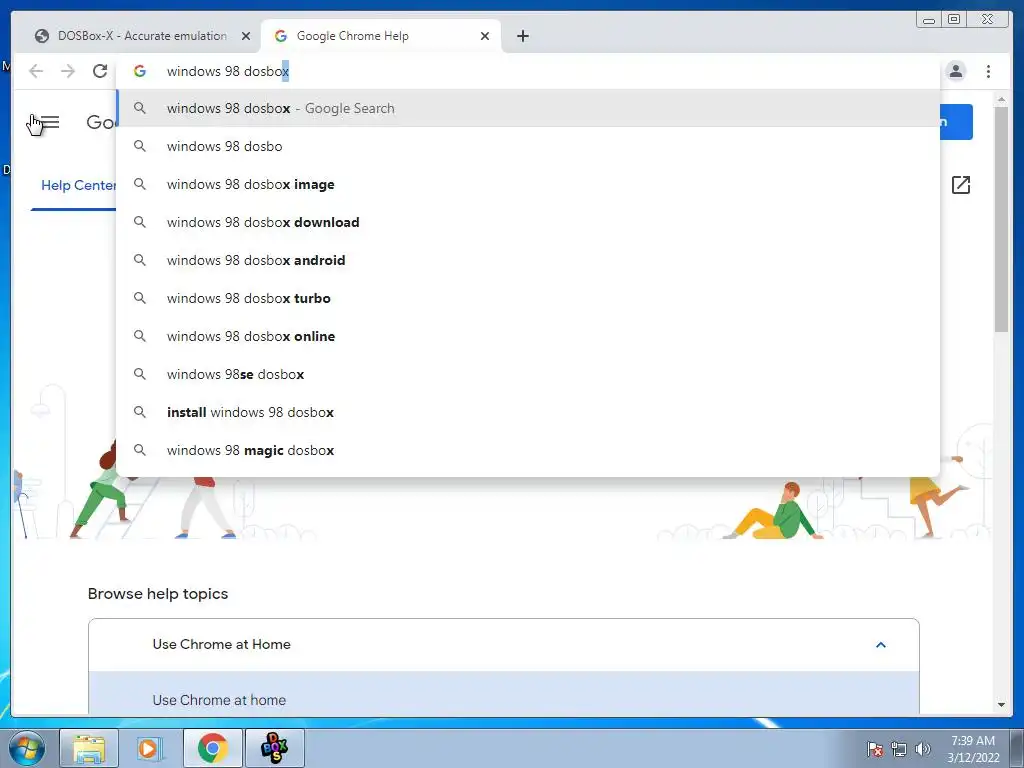This screenshot has height=768, width=1024.
Task: Click search icon beside 'windows 98 dosbox image'
Action: click(x=140, y=184)
